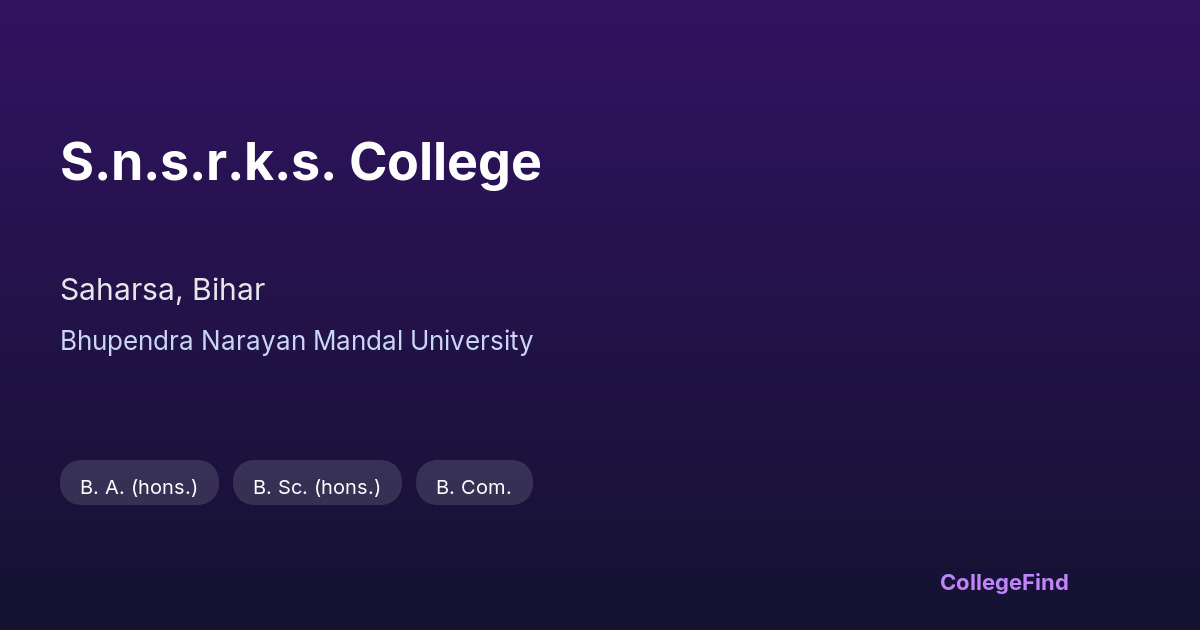Screen dimensions: 1200x630
Task: Select the Saharsa city name
Action: (x=120, y=290)
